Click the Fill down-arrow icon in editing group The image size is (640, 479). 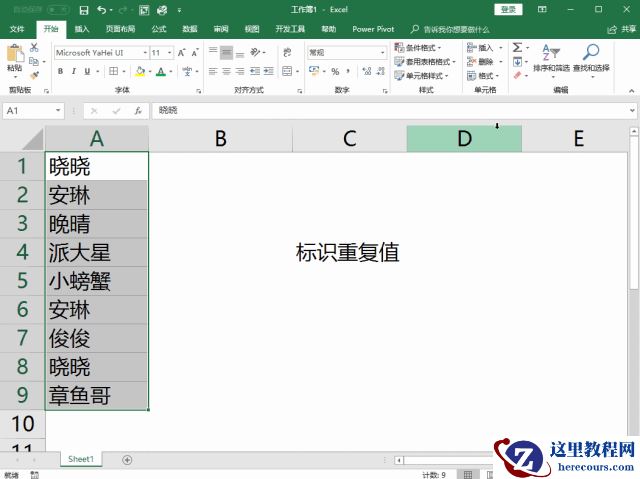click(517, 62)
